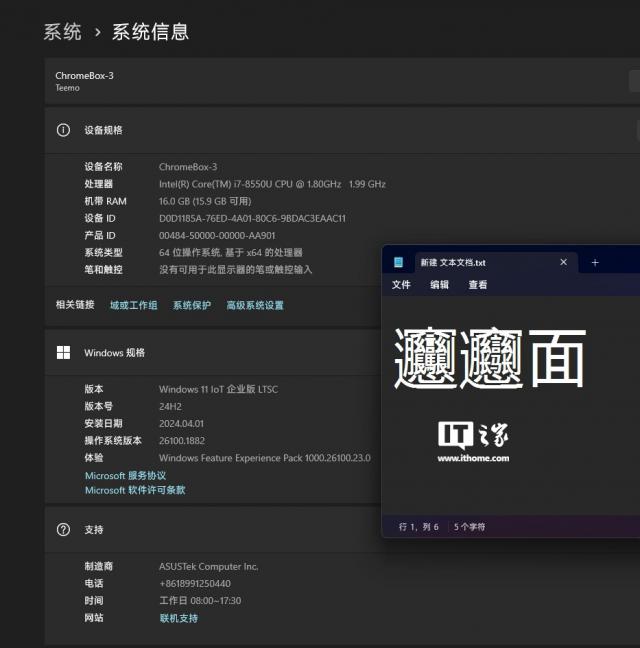
Task: Go back to 系统 in the breadcrumb
Action: [62, 32]
